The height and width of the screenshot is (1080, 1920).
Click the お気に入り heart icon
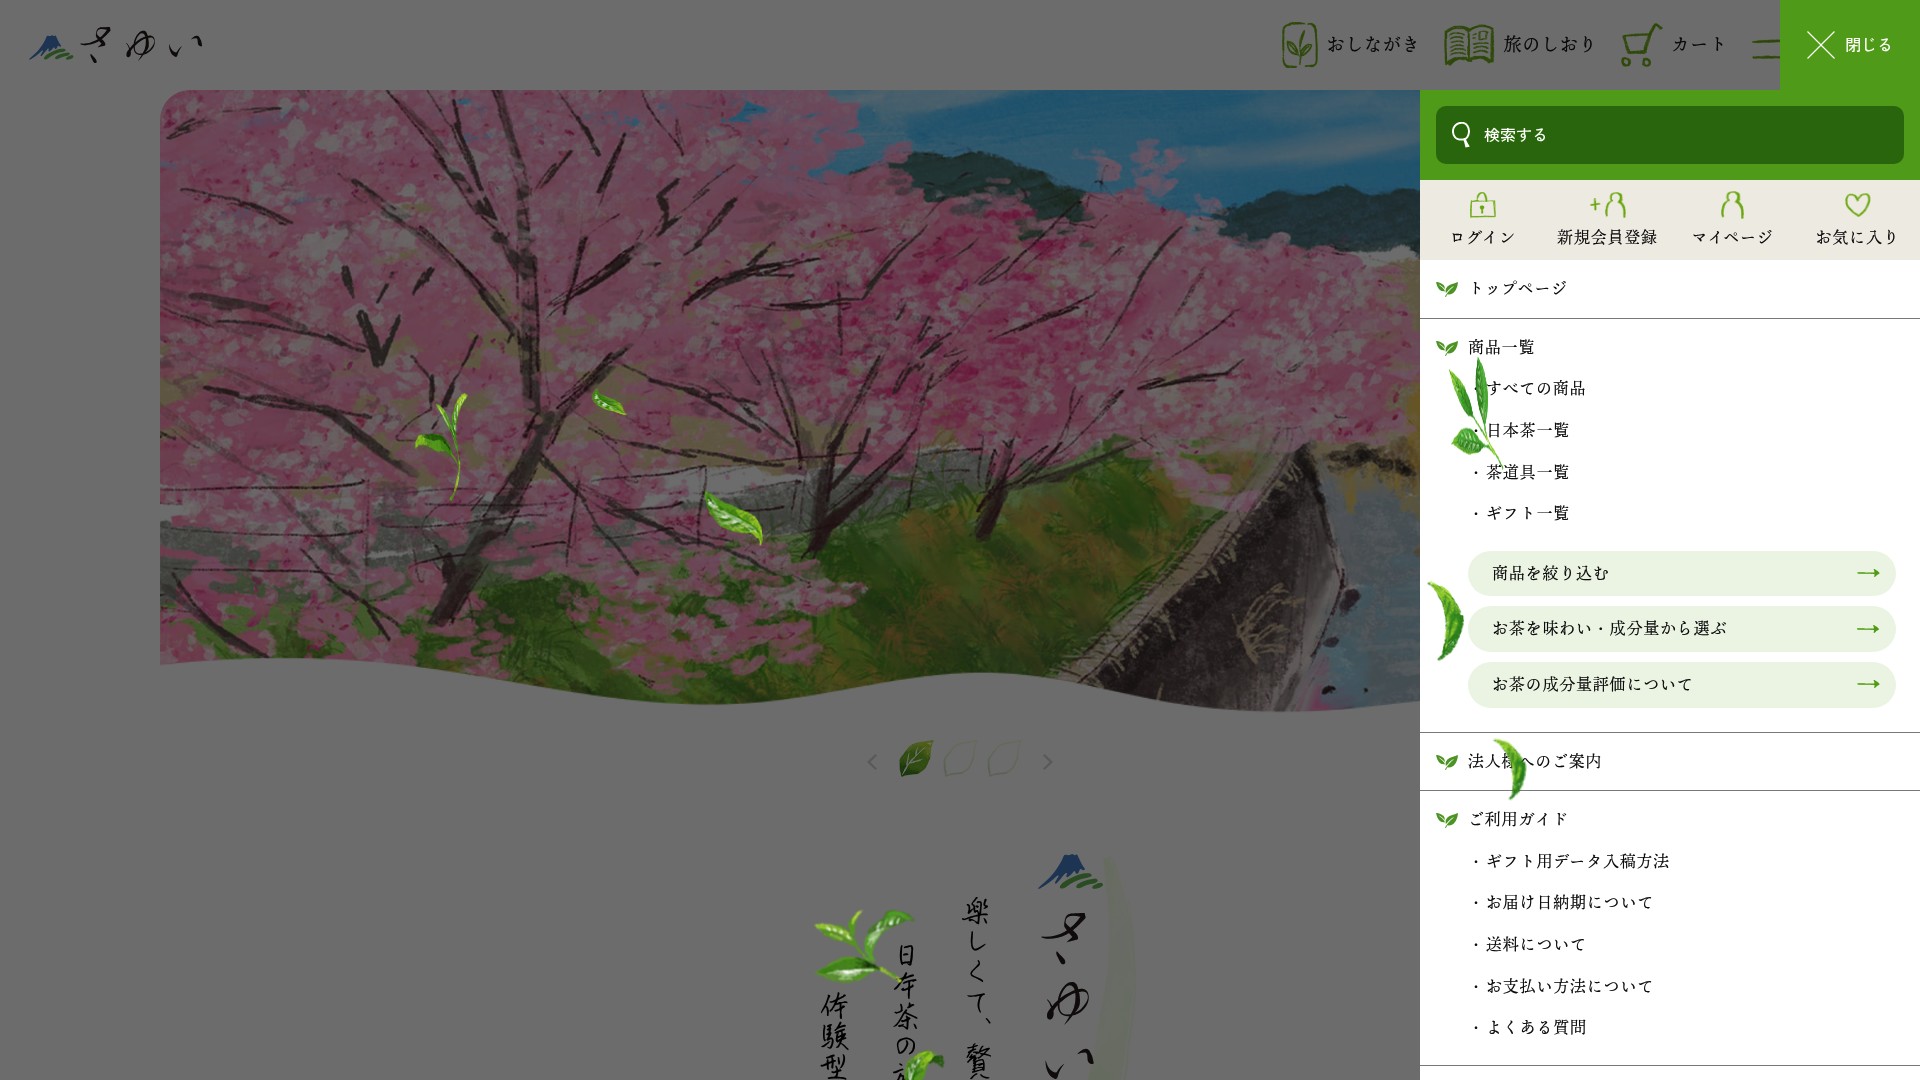click(x=1857, y=205)
